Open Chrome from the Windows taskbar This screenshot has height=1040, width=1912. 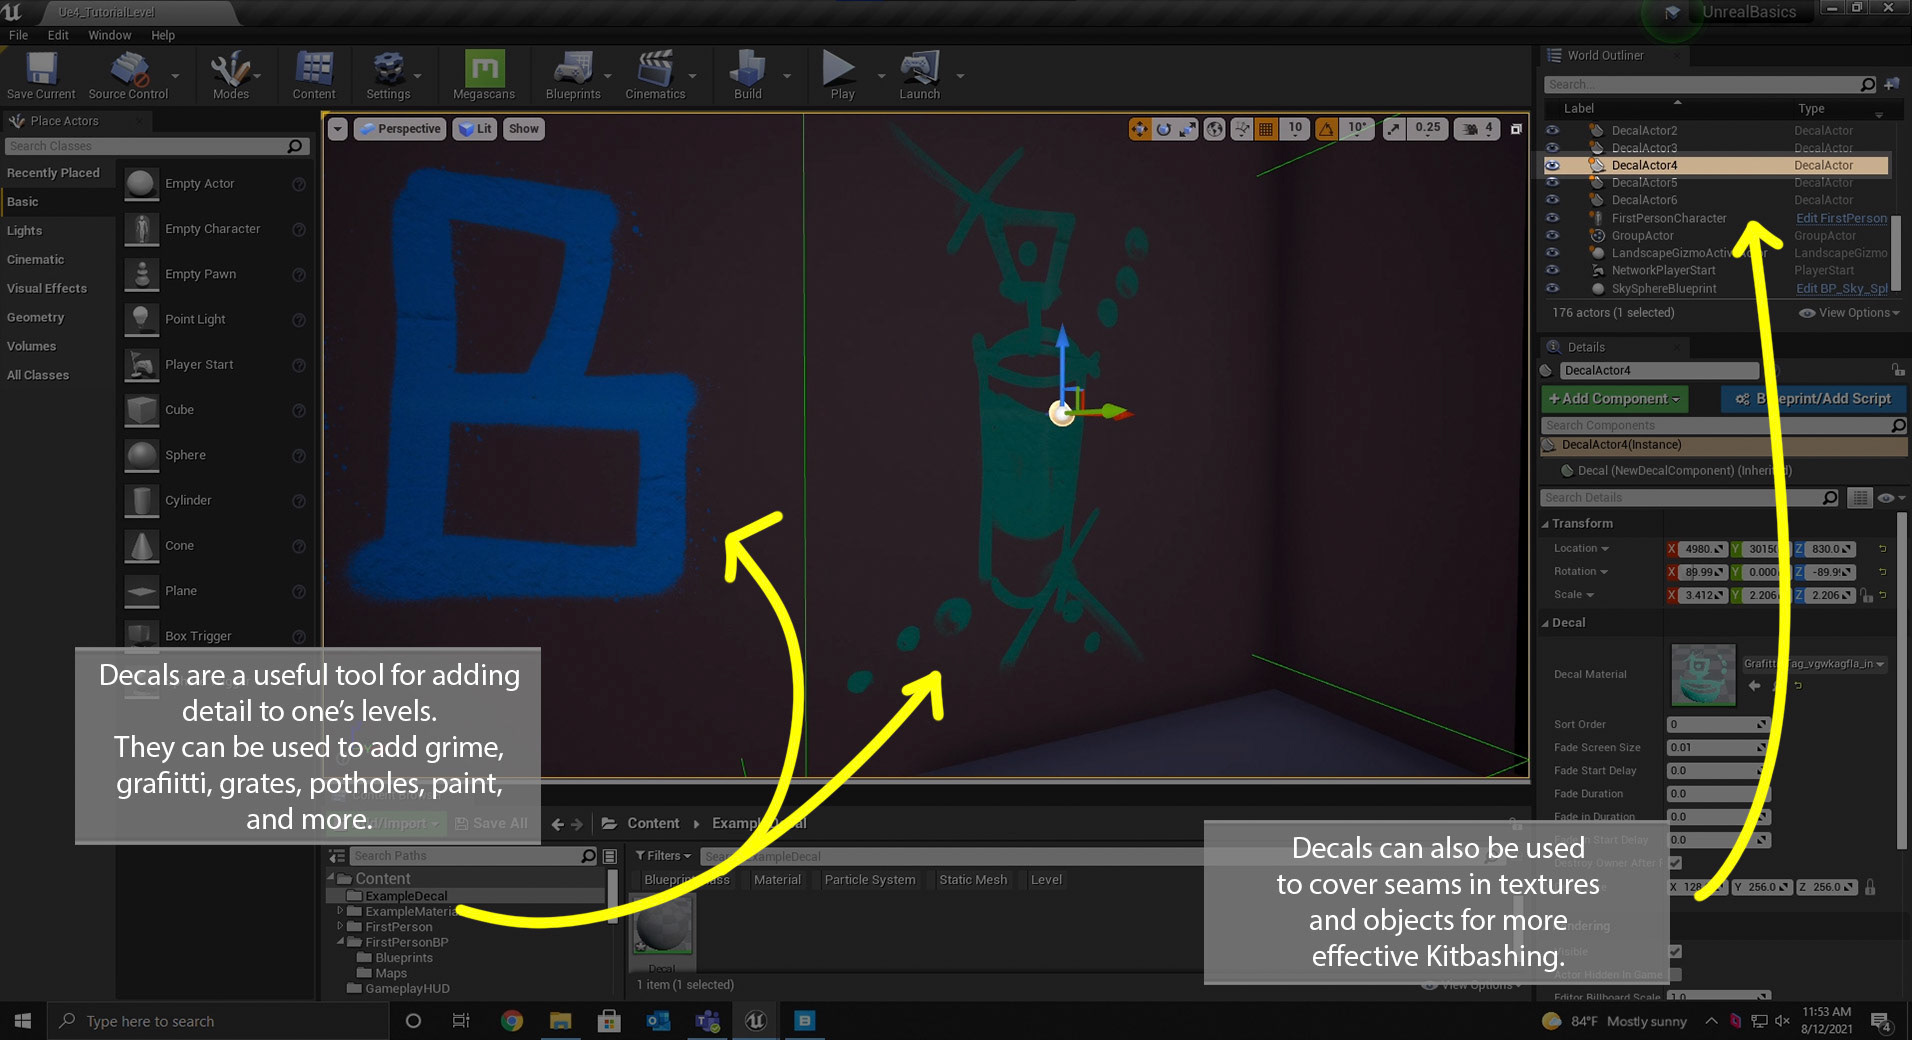512,1021
